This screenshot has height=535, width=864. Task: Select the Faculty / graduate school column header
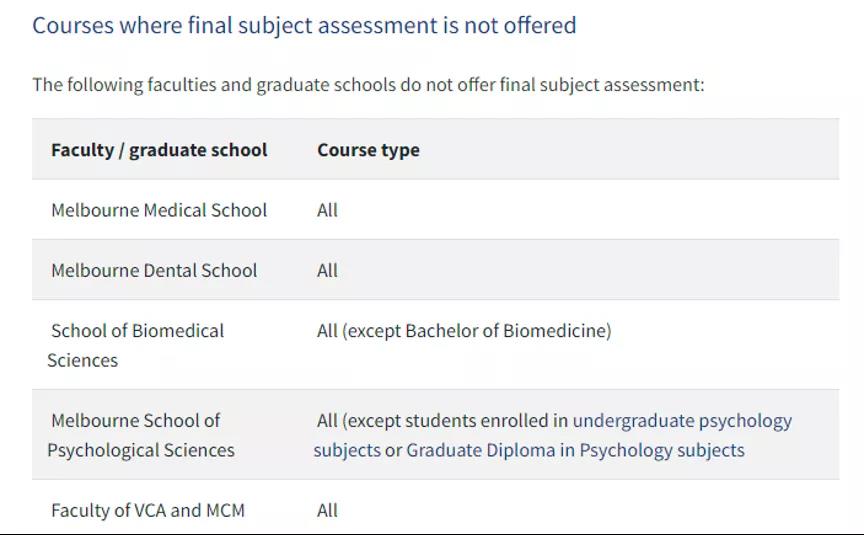coord(159,150)
